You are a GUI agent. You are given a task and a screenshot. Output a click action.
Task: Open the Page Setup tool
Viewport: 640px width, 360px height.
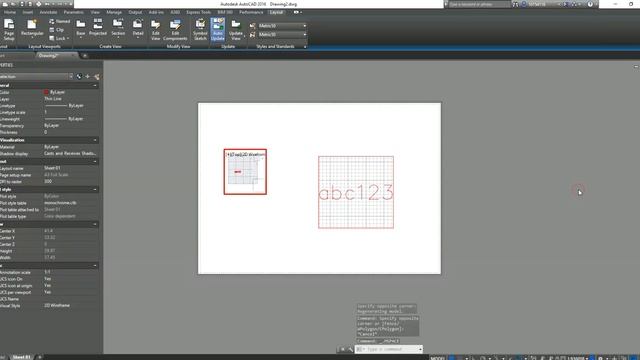(x=9, y=29)
